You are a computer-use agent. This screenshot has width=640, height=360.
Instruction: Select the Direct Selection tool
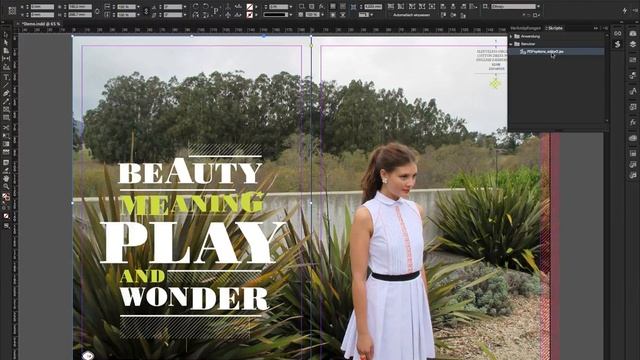[x=6, y=43]
